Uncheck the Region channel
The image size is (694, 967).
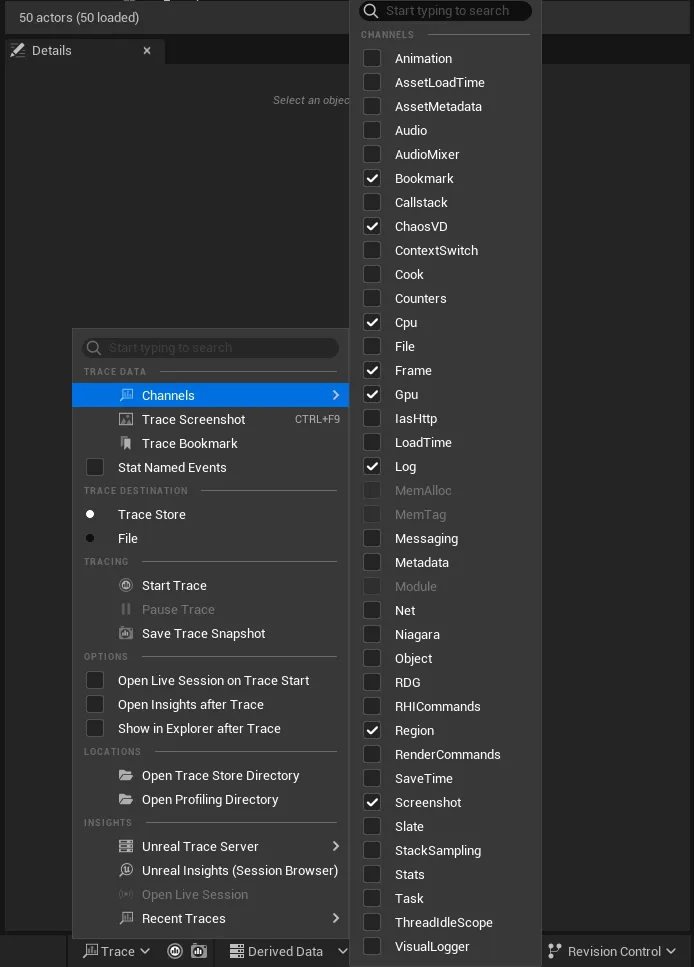[x=372, y=730]
